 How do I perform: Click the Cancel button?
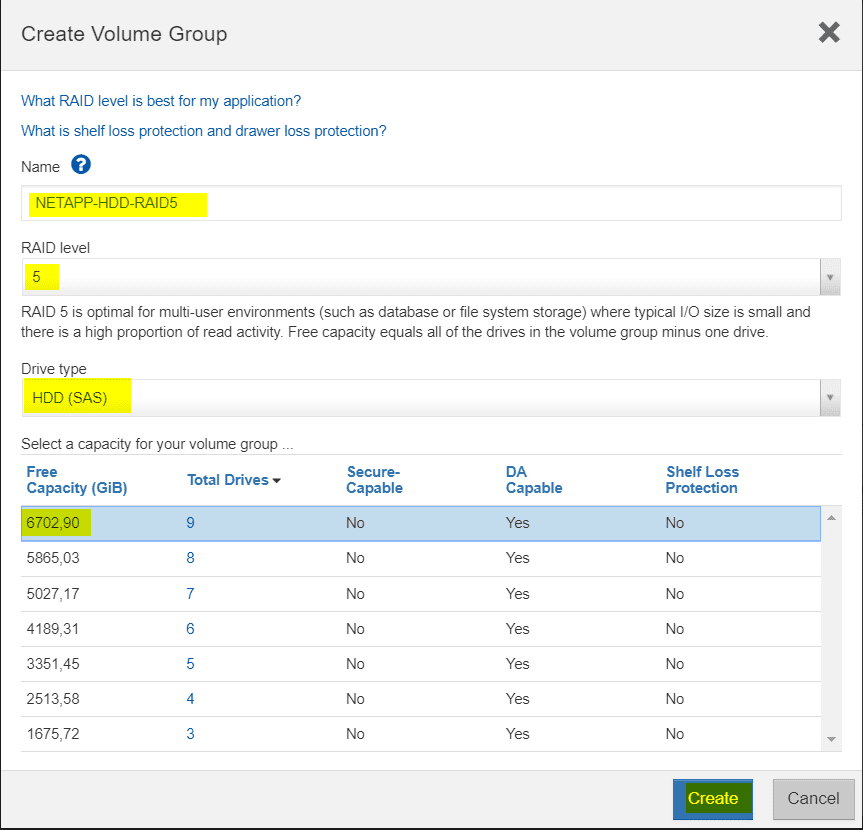point(813,799)
